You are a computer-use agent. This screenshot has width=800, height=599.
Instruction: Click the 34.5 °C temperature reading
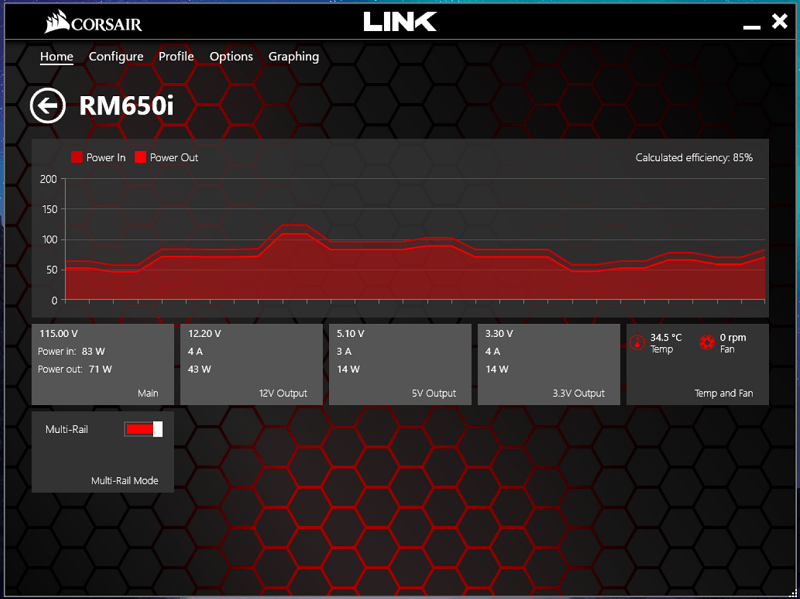pyautogui.click(x=666, y=337)
